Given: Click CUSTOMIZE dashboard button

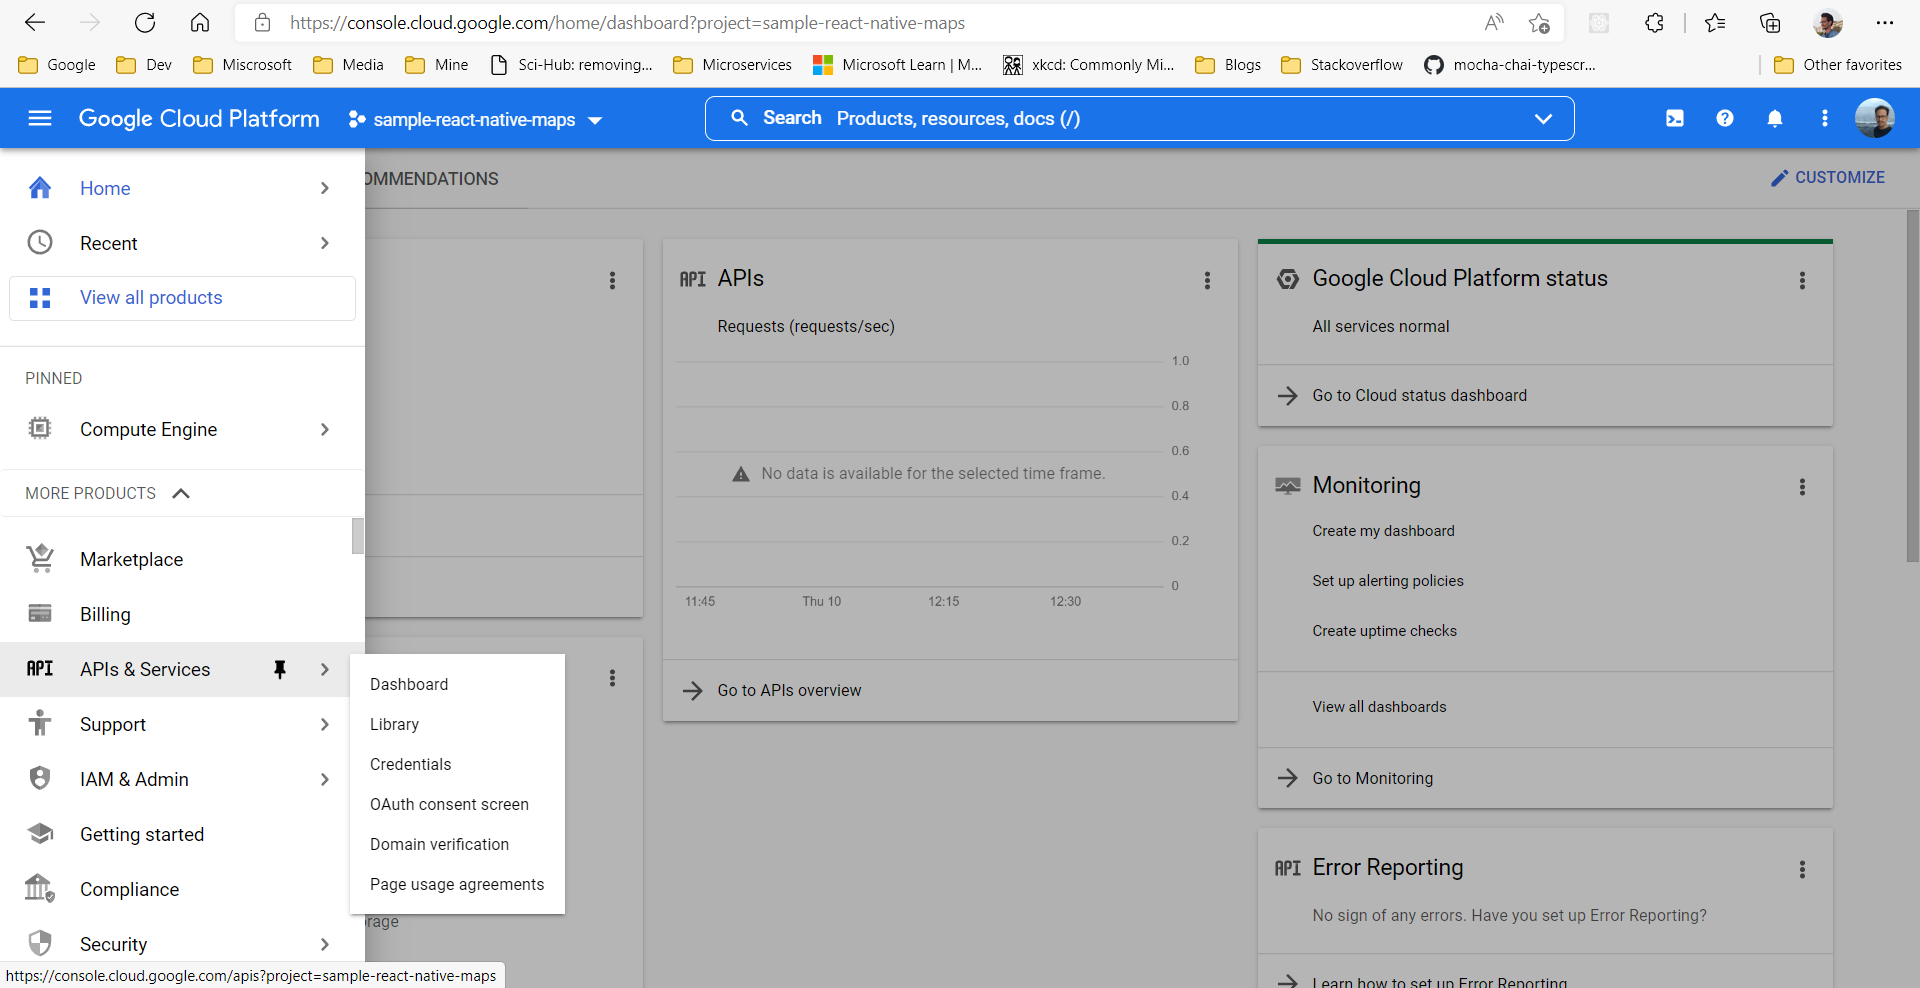Looking at the screenshot, I should [x=1827, y=177].
